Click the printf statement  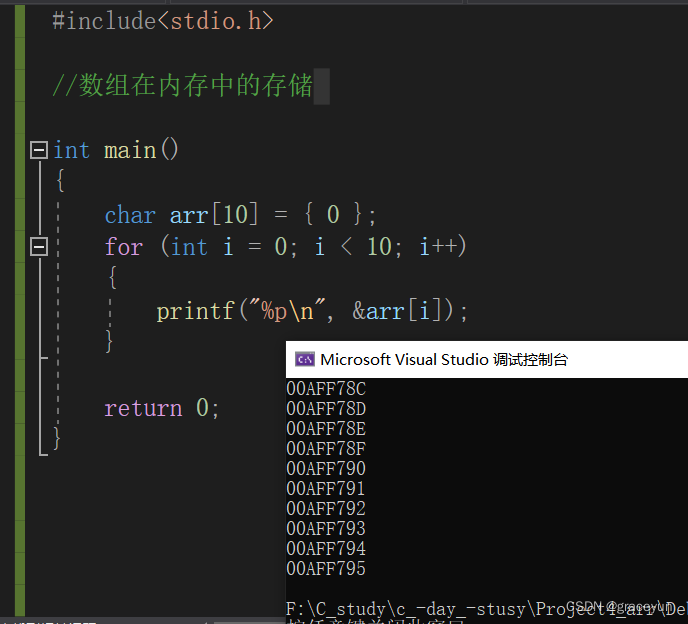coord(312,311)
